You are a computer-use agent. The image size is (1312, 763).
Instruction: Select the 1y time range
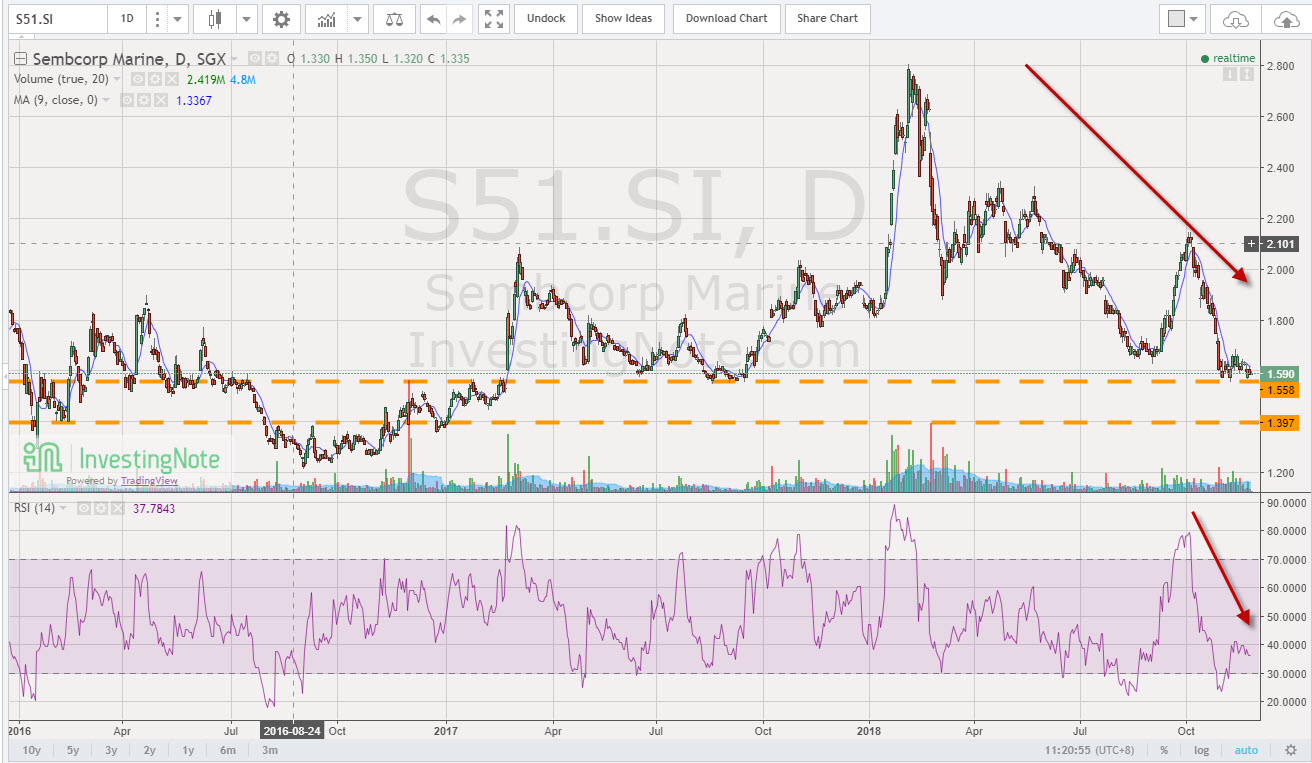point(187,750)
